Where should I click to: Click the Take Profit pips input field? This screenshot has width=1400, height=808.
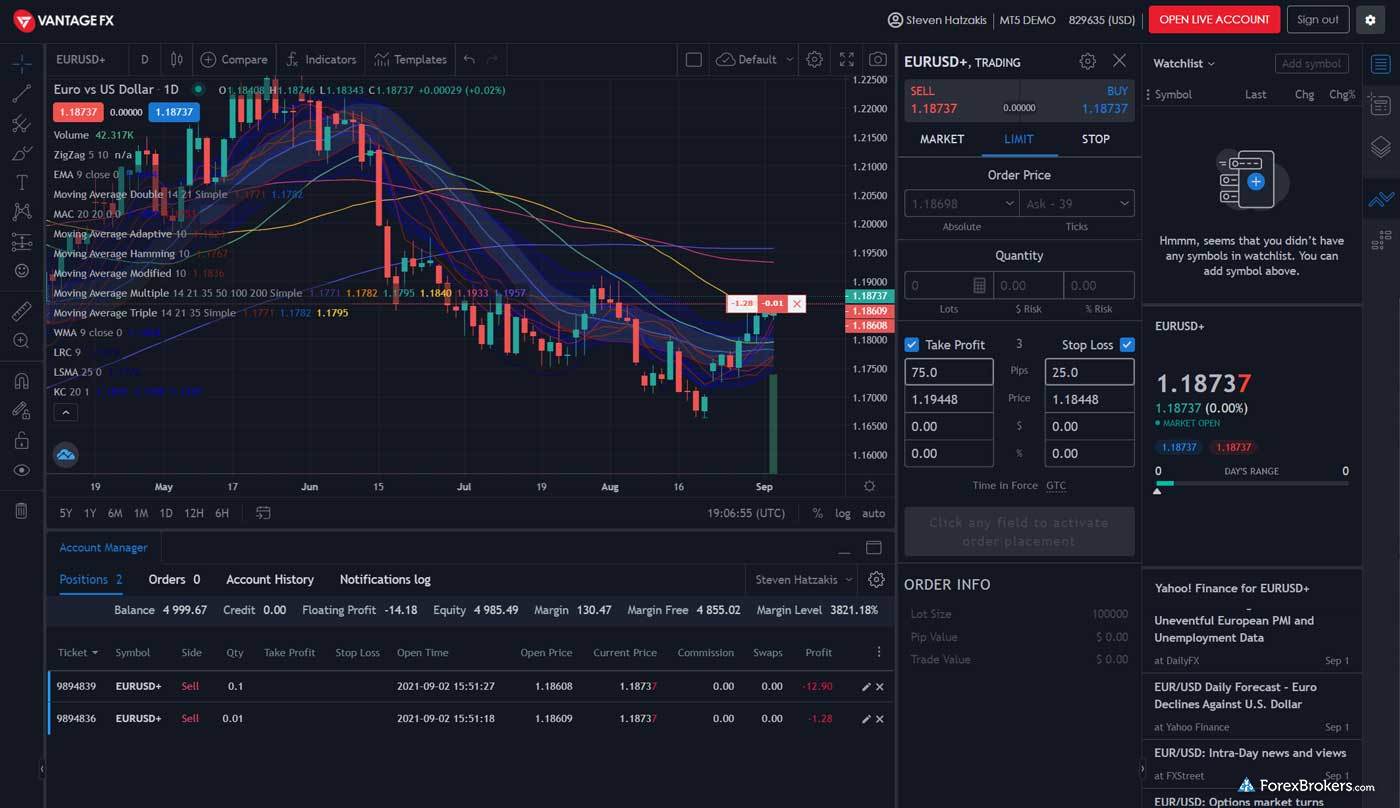tap(948, 372)
